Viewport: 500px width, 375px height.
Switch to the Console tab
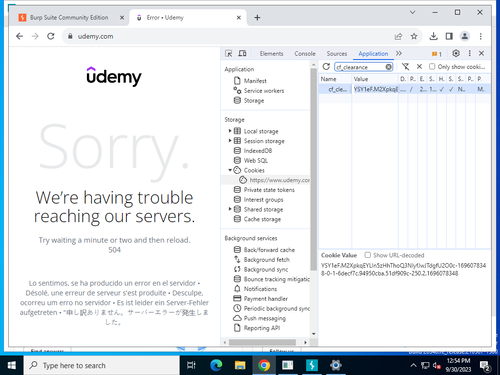pyautogui.click(x=305, y=54)
